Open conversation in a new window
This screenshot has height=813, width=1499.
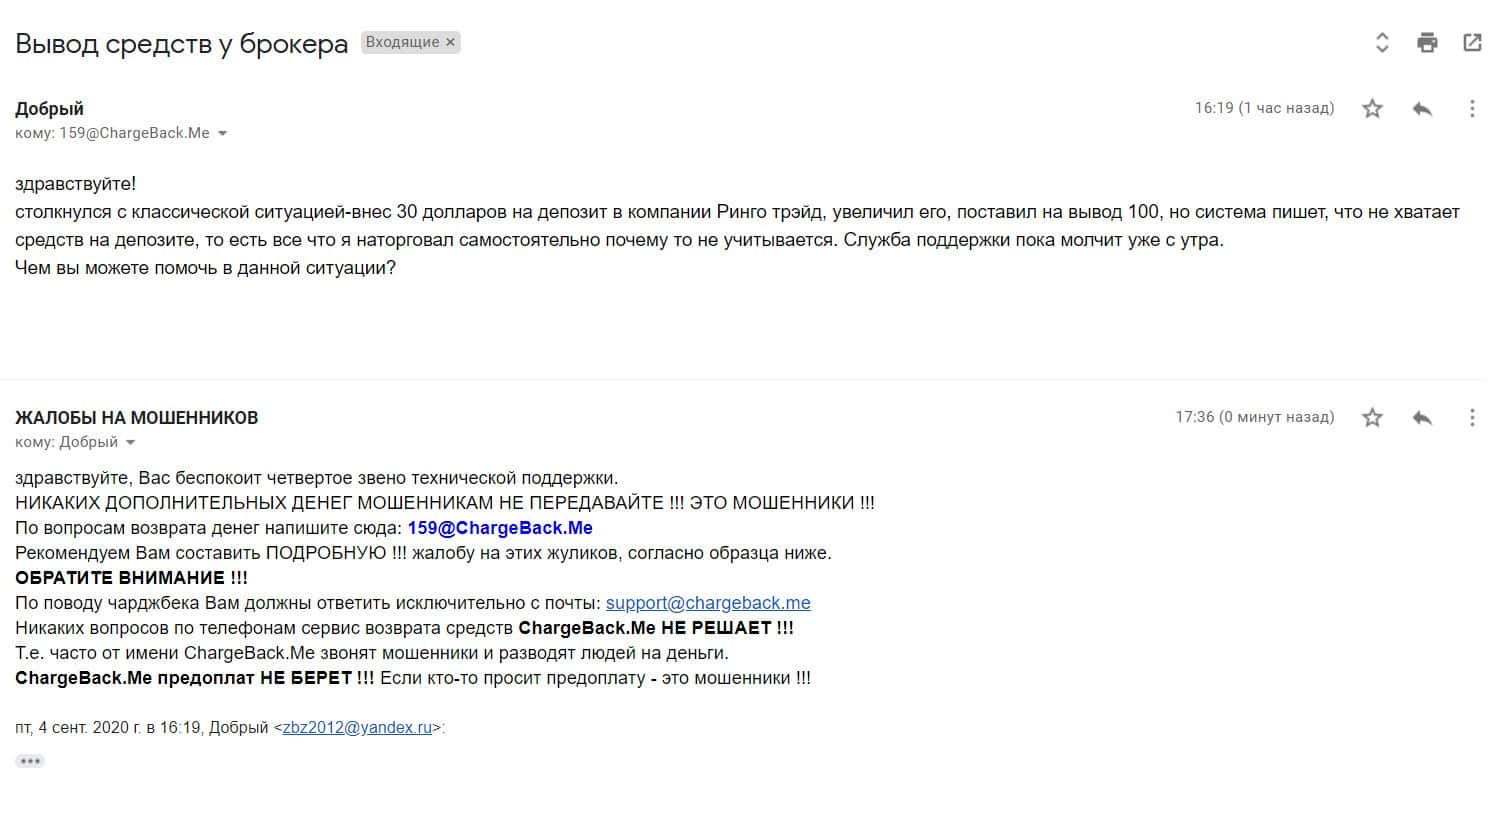(1472, 42)
